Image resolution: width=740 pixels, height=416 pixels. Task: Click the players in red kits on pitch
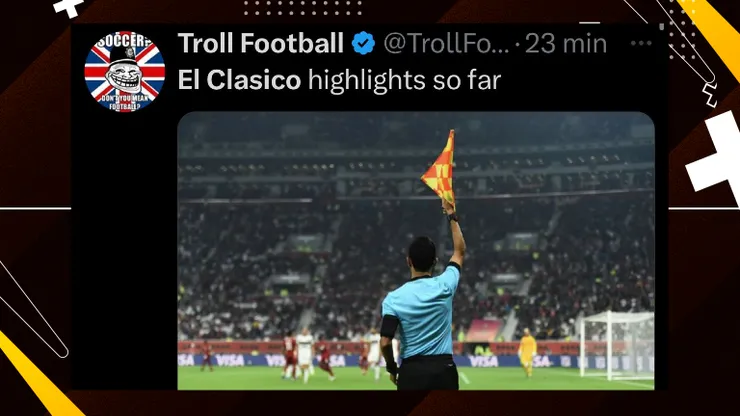coord(307,355)
